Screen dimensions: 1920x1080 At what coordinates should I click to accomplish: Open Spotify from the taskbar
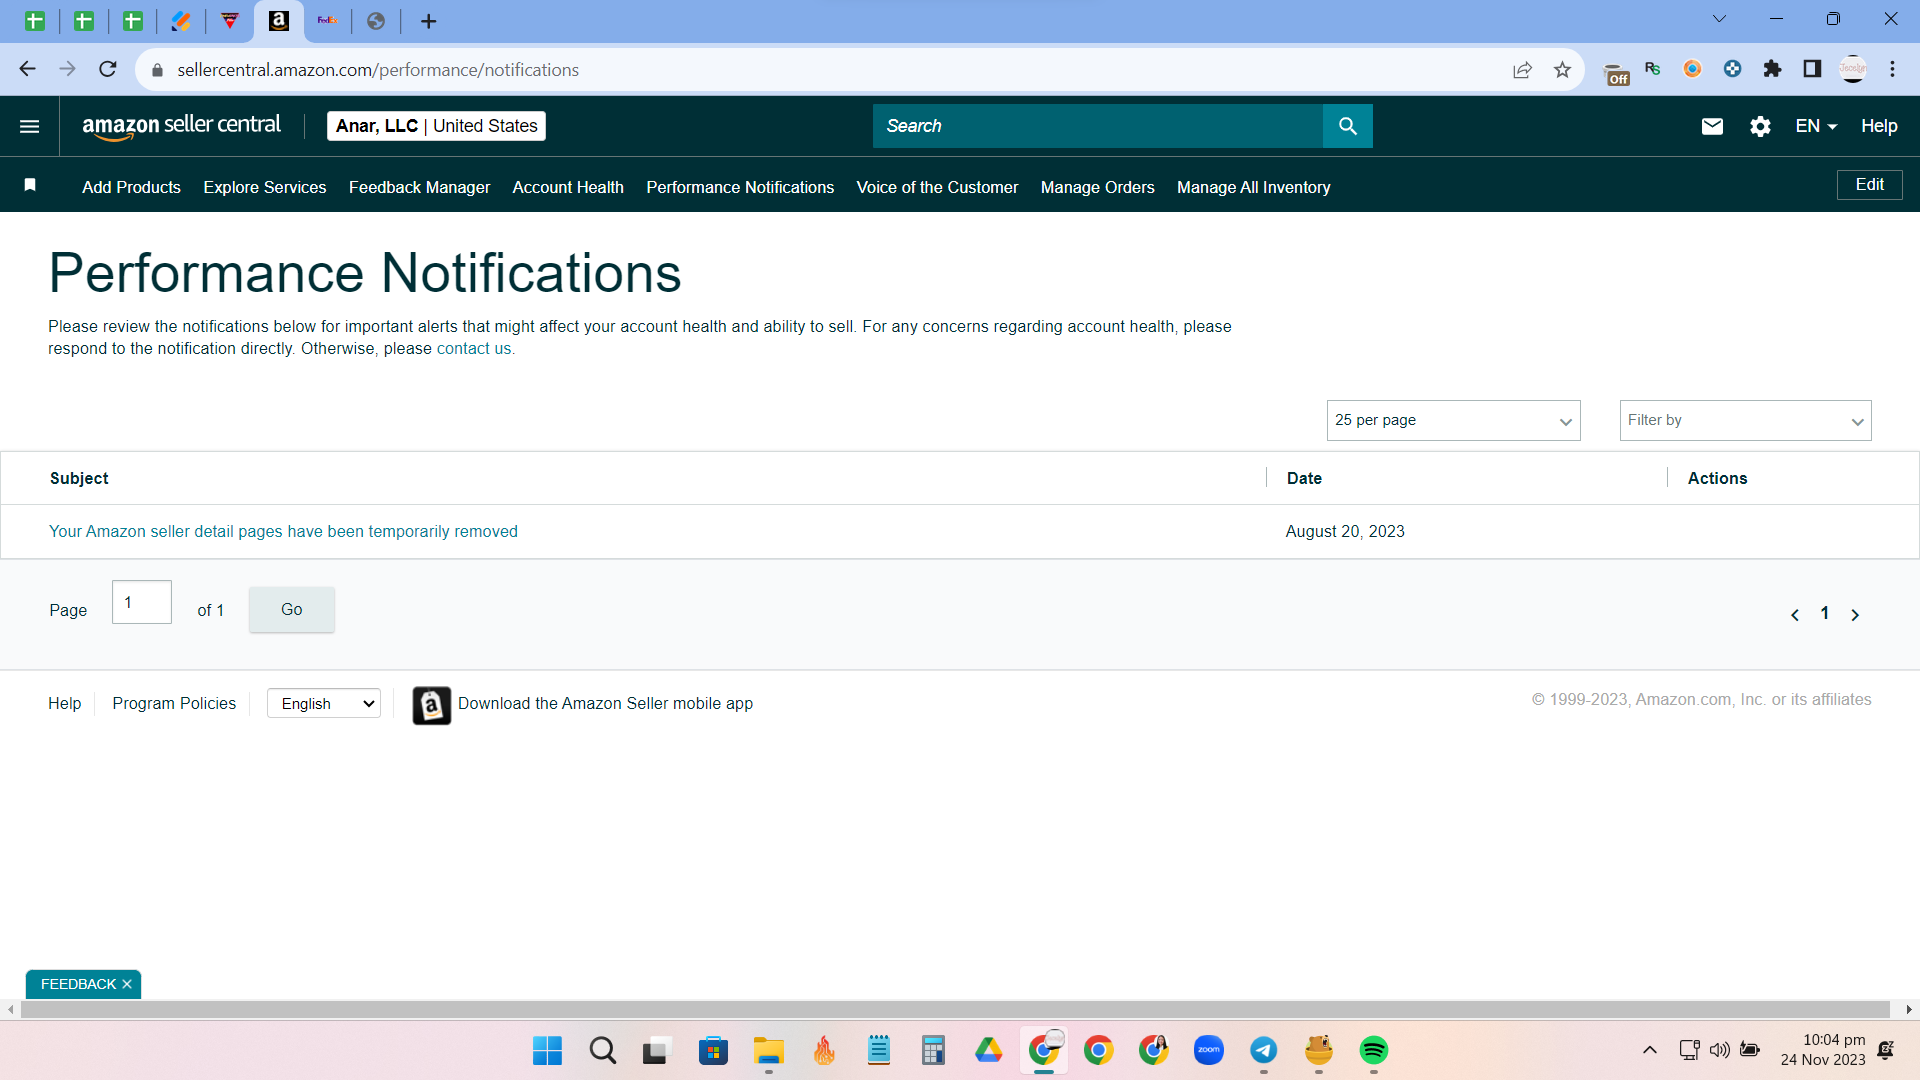point(1374,1050)
